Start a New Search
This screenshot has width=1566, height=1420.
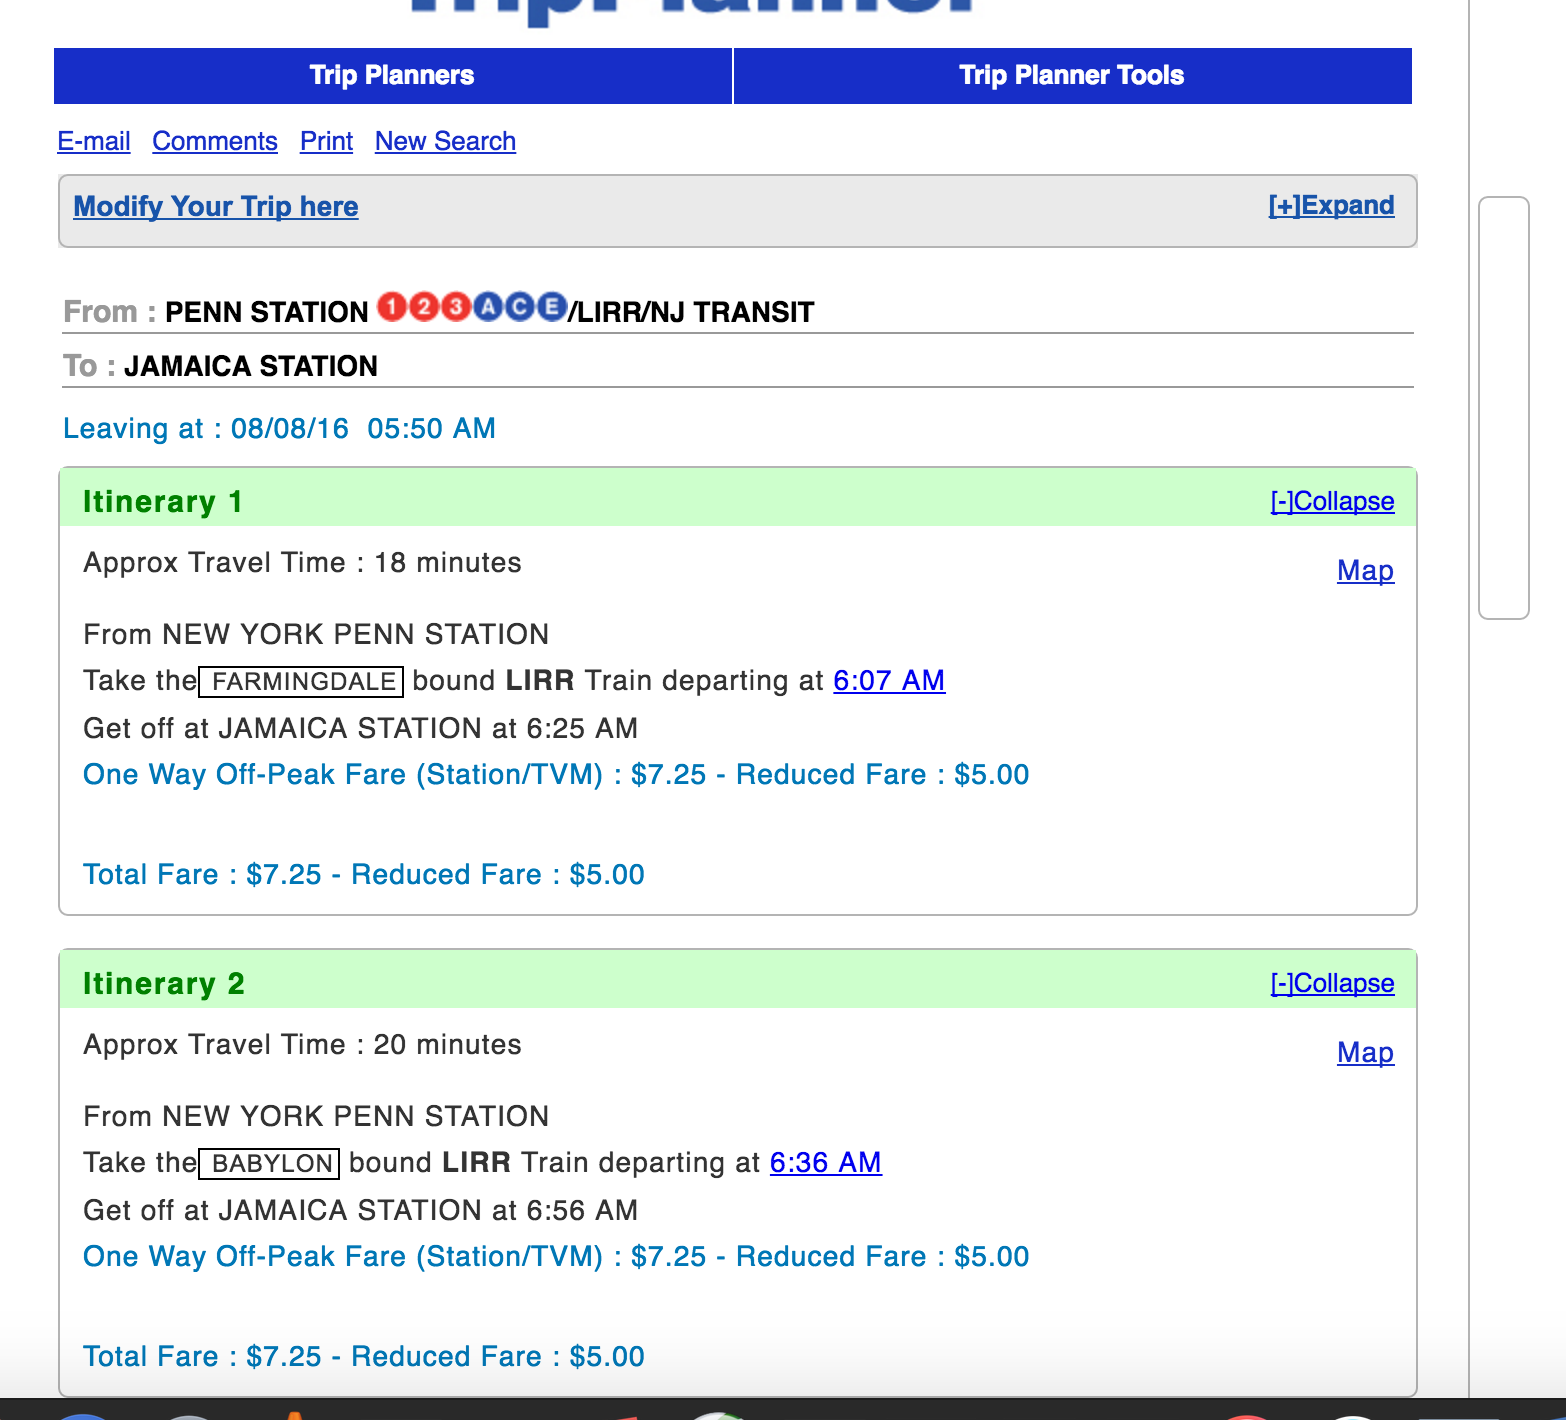[446, 141]
